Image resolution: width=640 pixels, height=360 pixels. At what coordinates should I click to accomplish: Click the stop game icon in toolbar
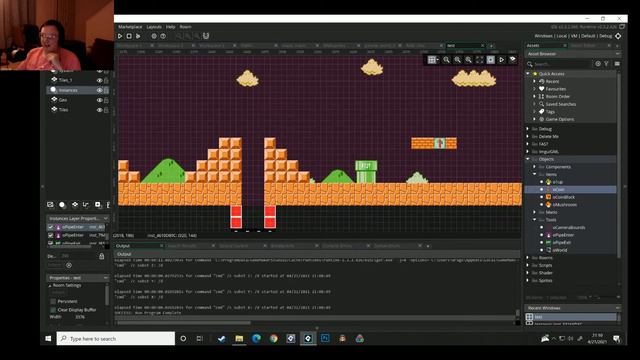tap(129, 36)
